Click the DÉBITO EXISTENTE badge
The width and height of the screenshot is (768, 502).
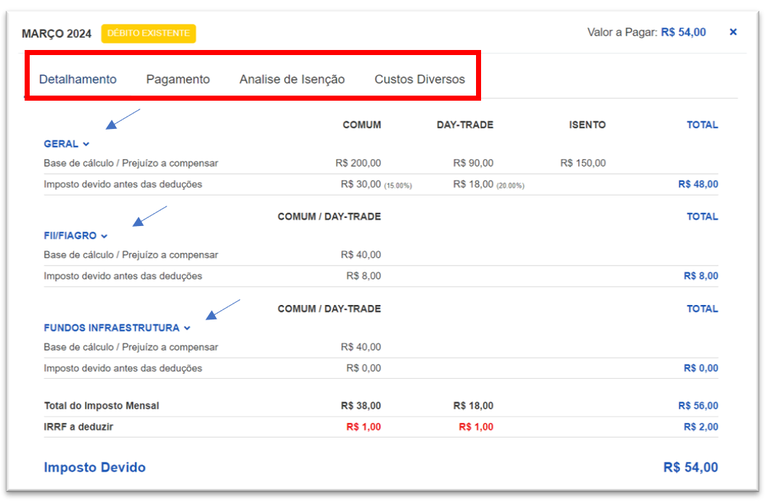148,33
